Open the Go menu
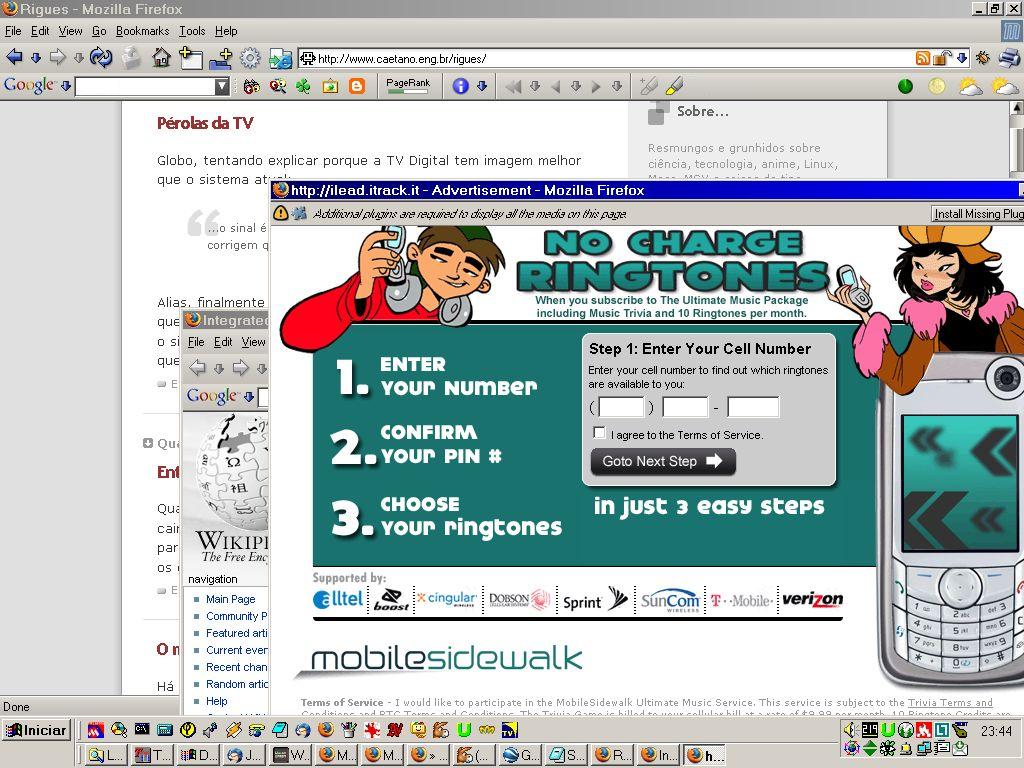Viewport: 1024px width, 768px height. [99, 31]
